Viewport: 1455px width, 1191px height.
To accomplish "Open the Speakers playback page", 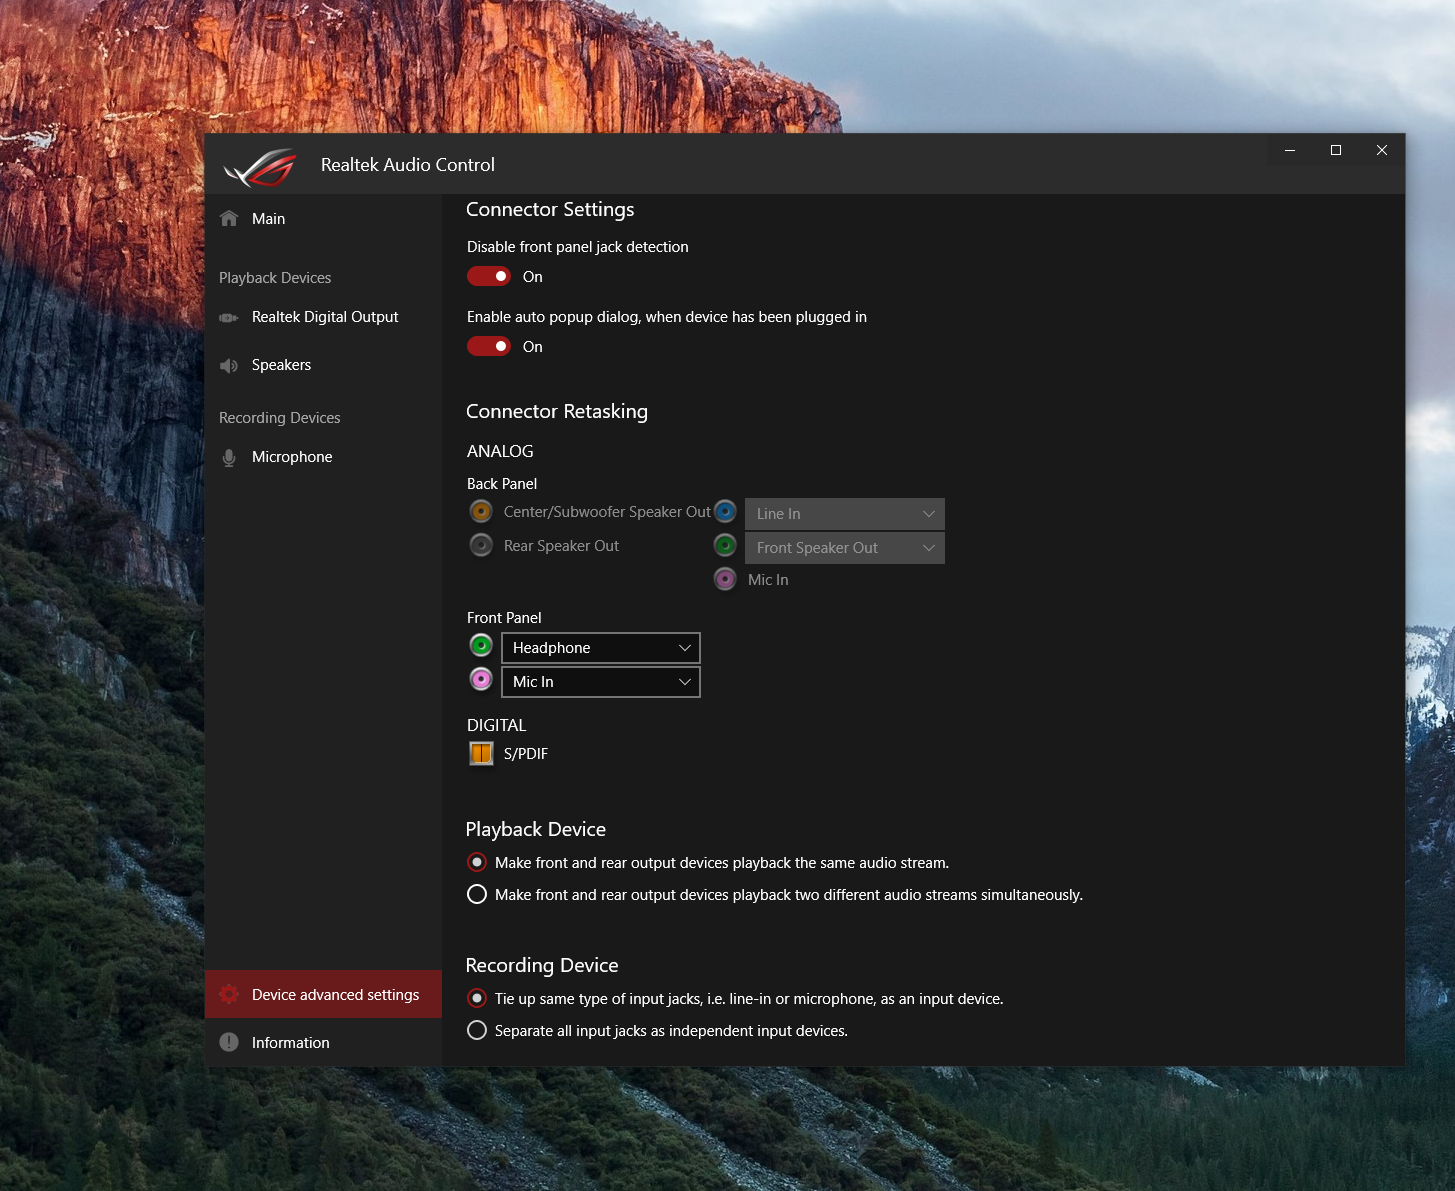I will tap(323, 365).
